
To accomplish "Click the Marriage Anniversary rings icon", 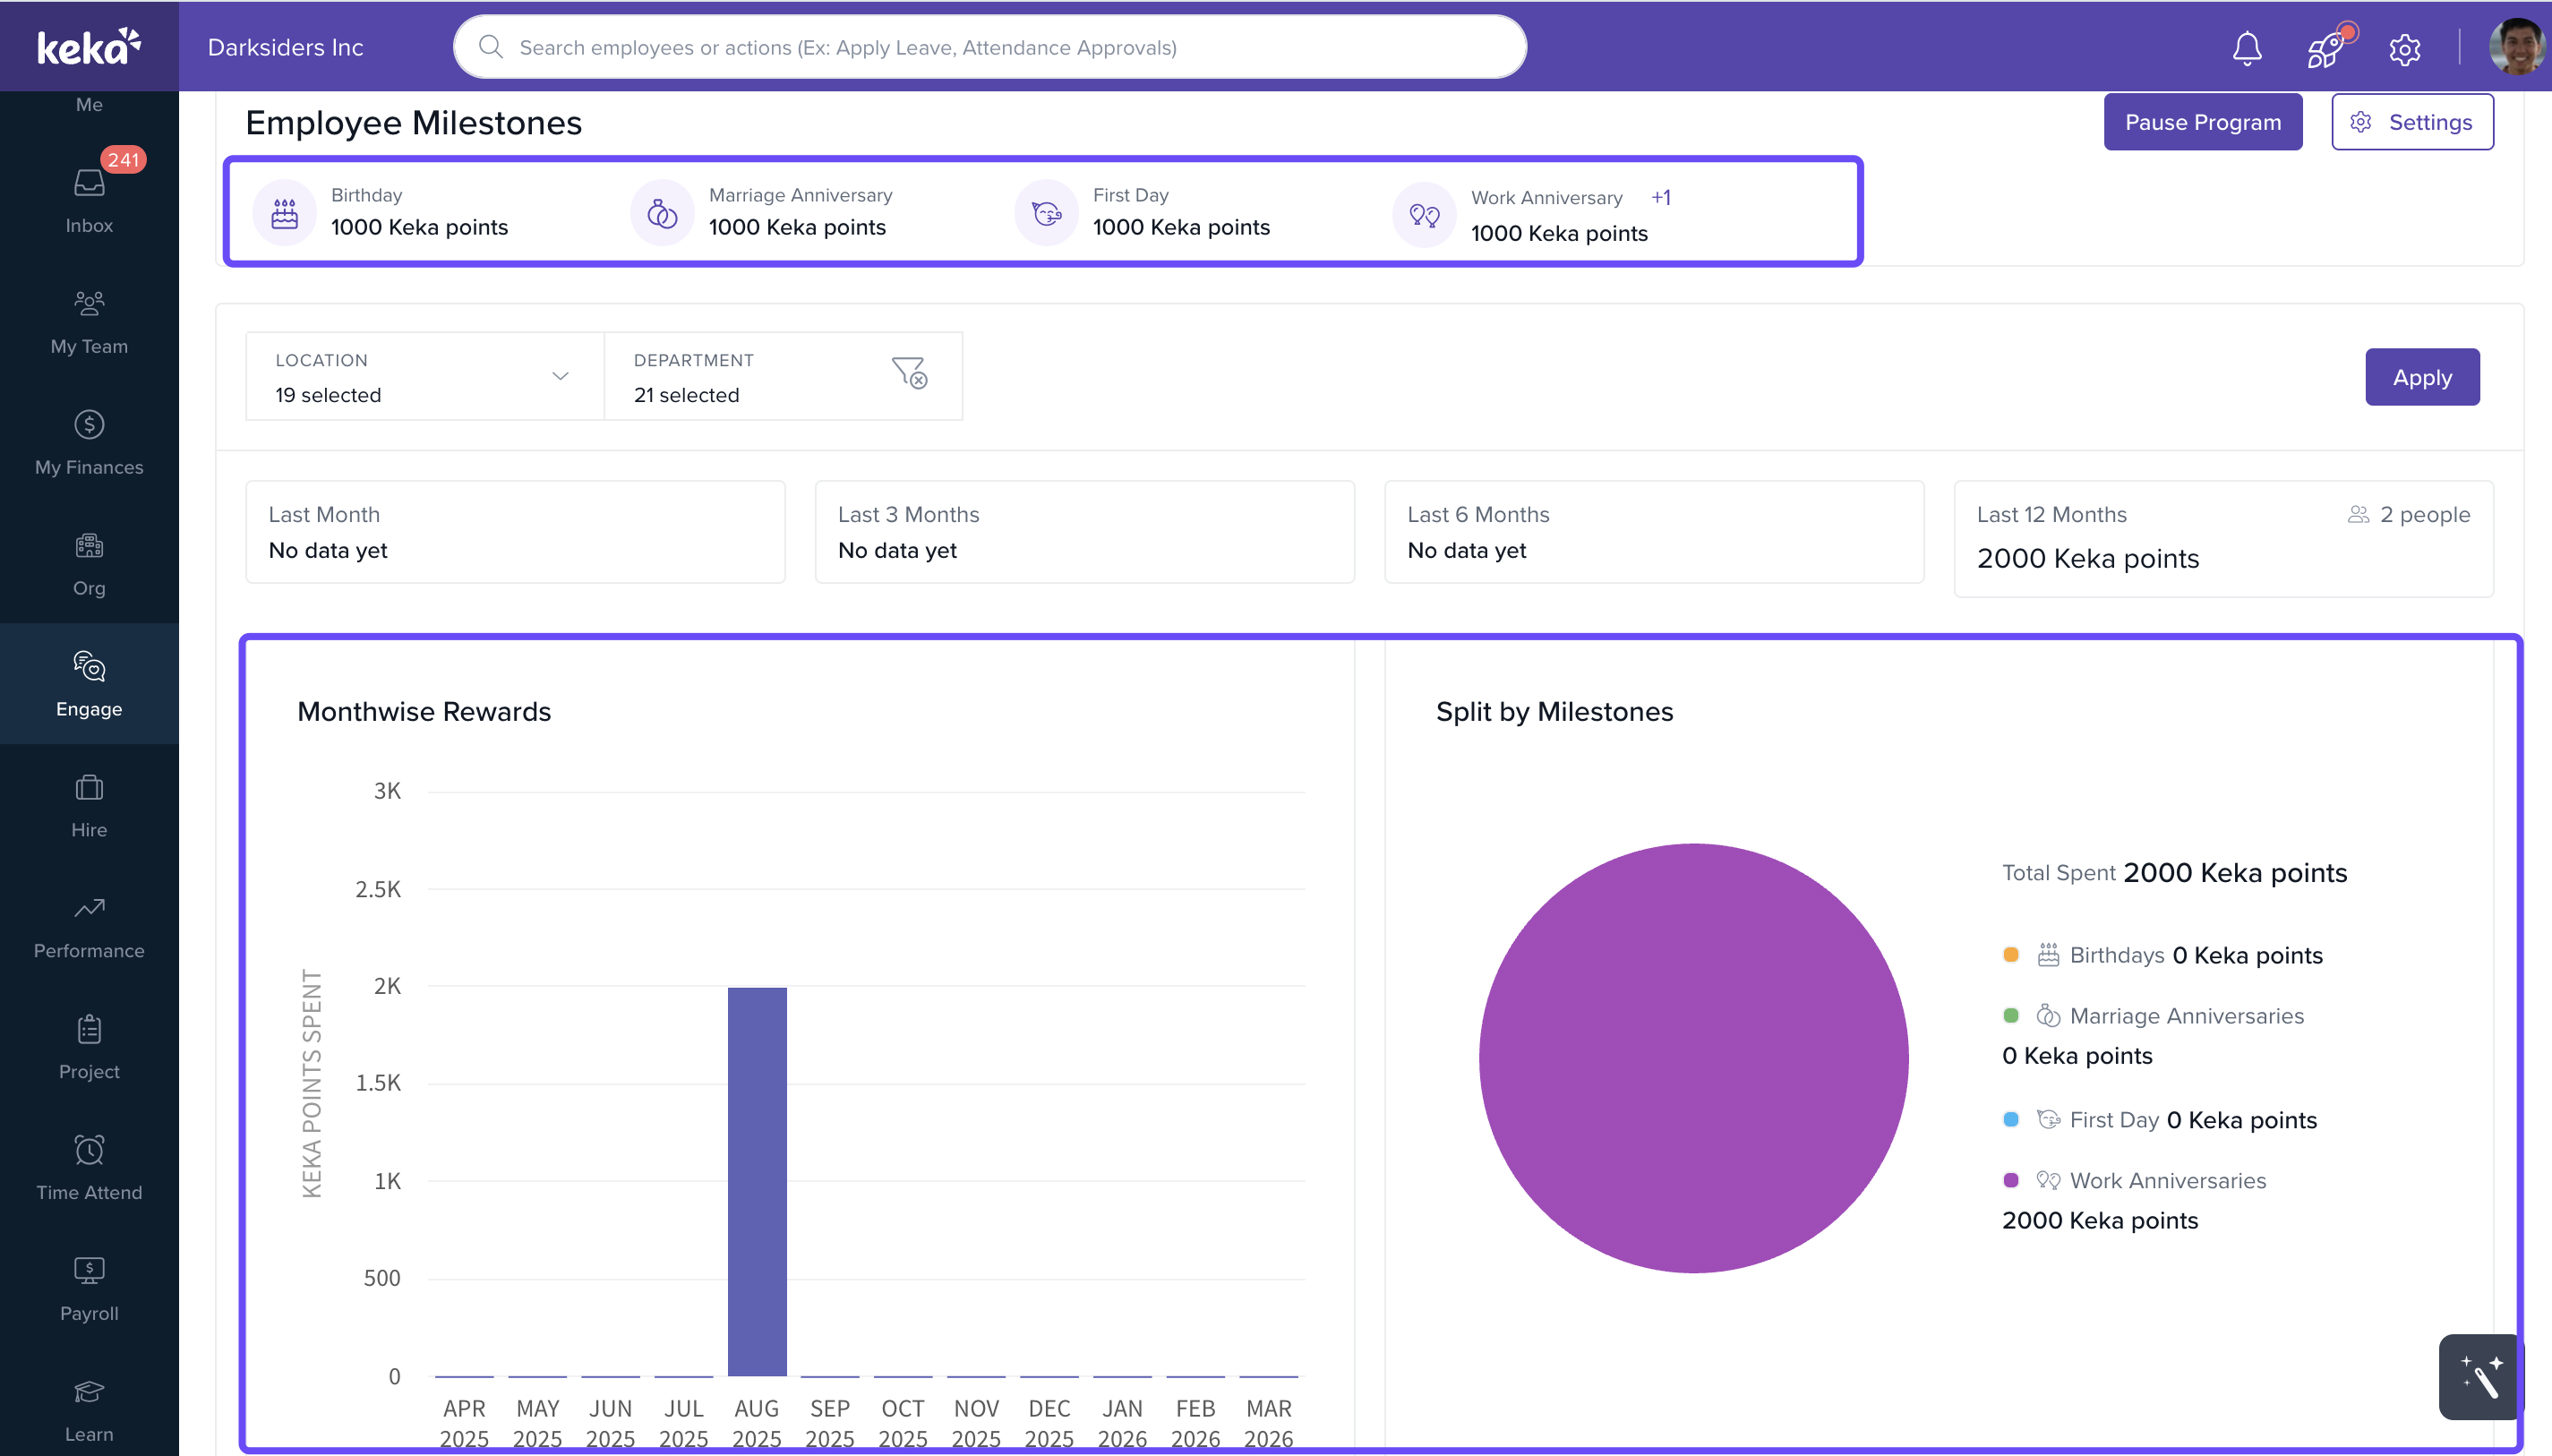I will [662, 212].
